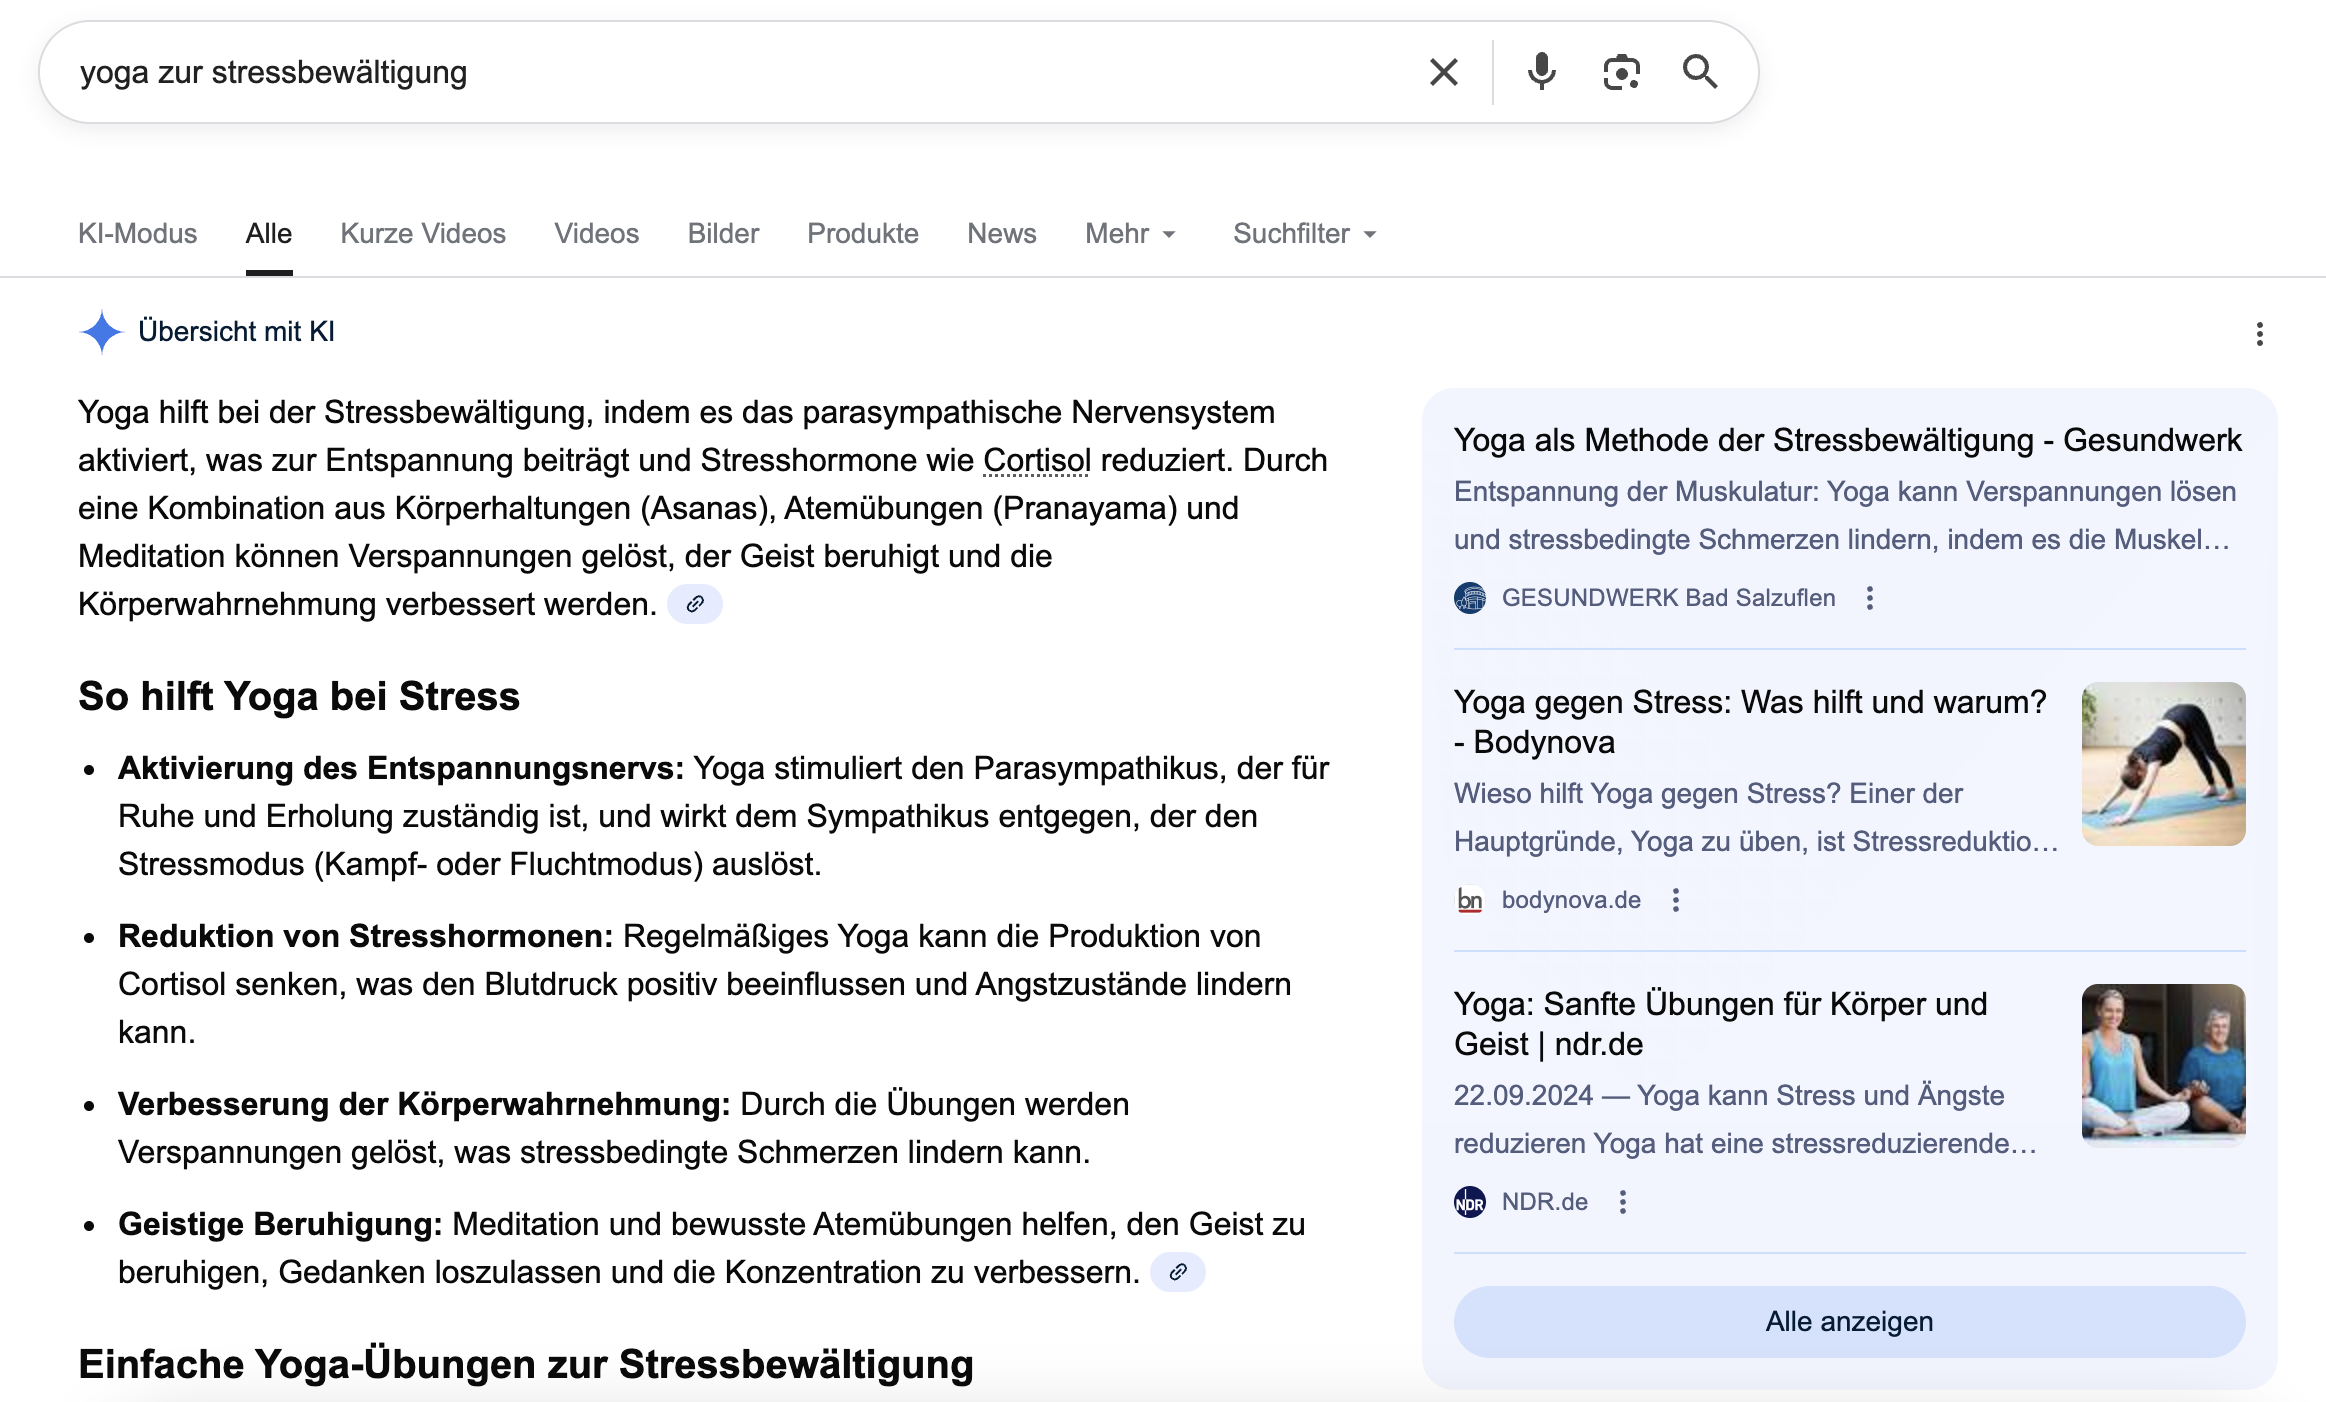
Task: Click the magnifying glass search icon
Action: click(1699, 72)
